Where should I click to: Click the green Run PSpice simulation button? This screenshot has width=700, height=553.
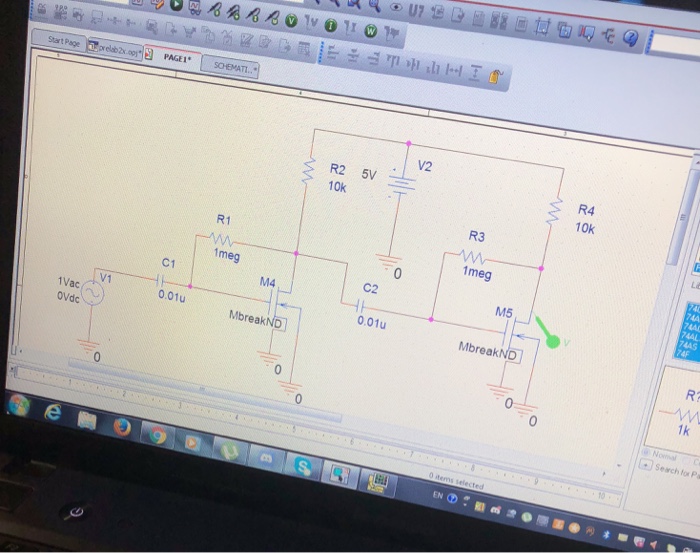click(176, 4)
